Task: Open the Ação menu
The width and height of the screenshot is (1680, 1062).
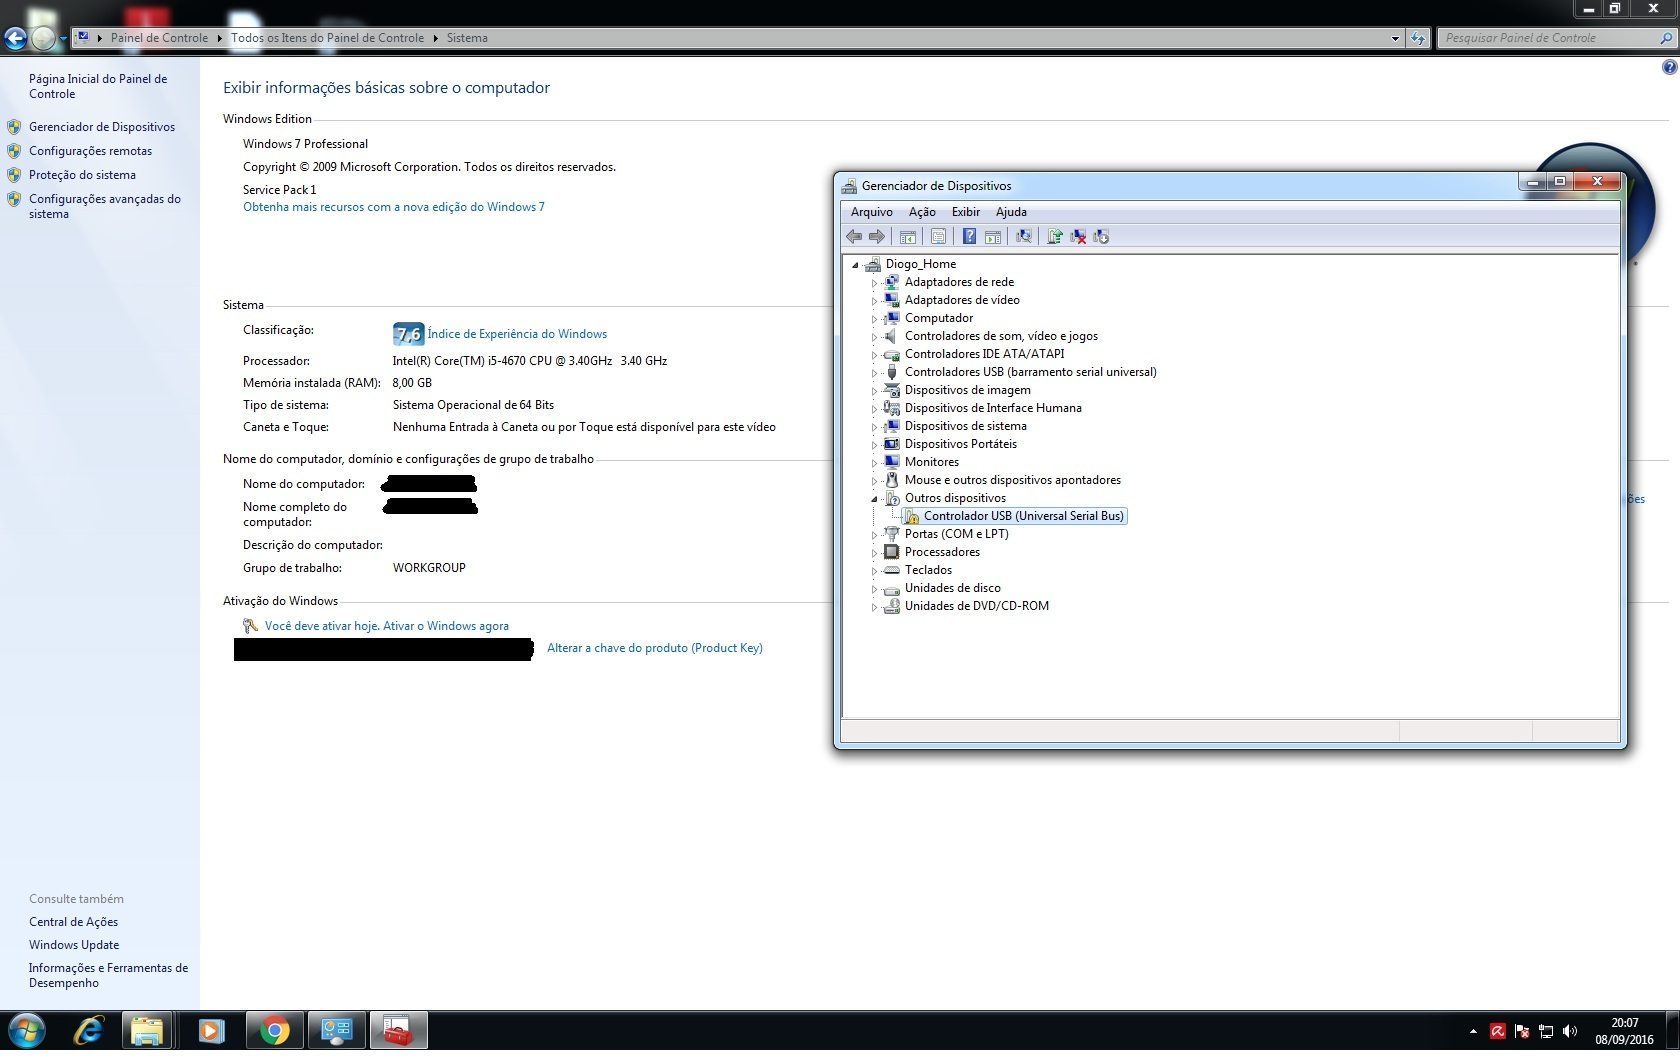Action: [x=922, y=212]
